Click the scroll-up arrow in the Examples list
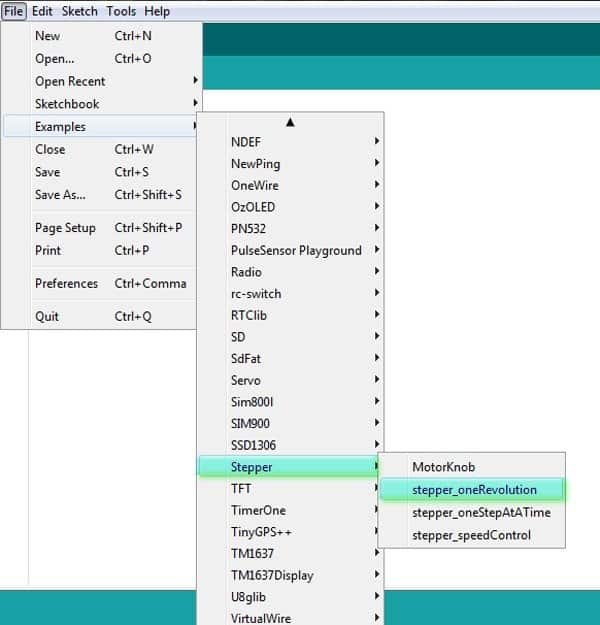 [x=290, y=122]
